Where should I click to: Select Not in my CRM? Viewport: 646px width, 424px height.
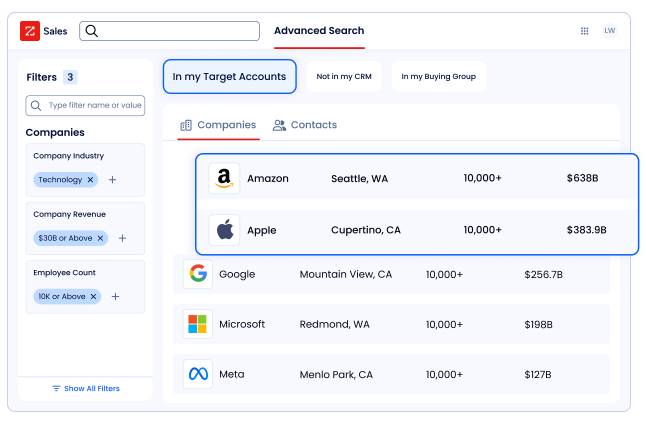click(344, 77)
